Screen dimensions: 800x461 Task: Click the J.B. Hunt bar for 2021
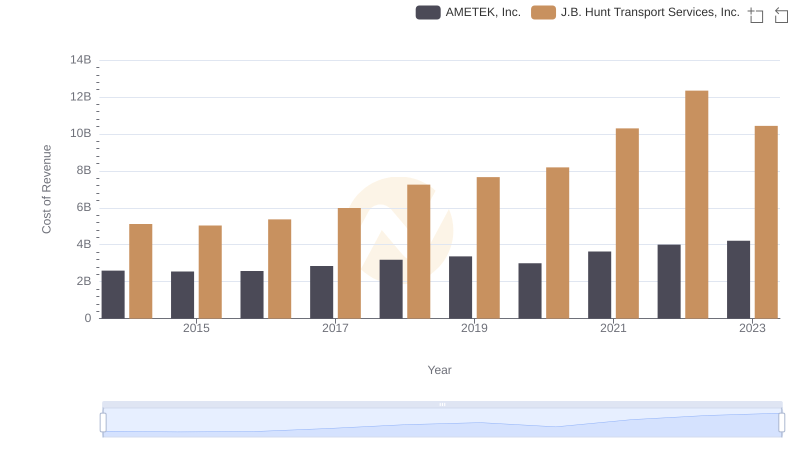tap(627, 223)
